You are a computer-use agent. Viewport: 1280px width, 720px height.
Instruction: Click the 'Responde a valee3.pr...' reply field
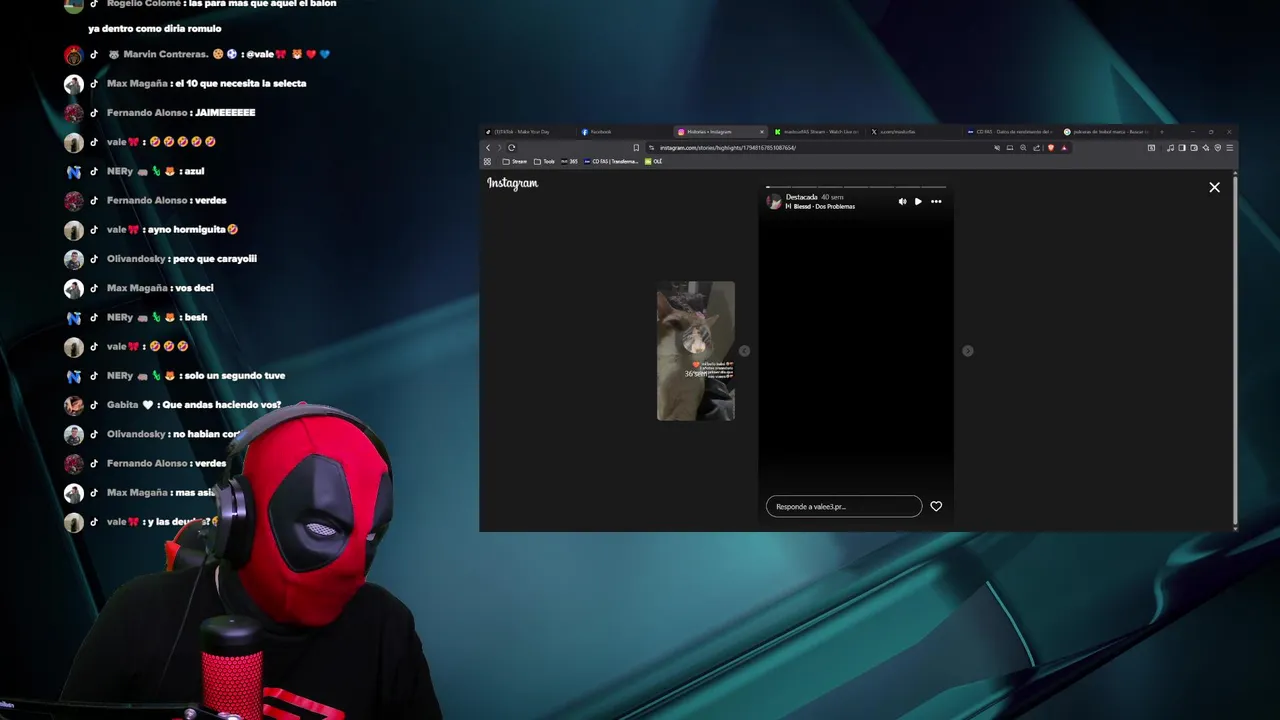click(844, 506)
